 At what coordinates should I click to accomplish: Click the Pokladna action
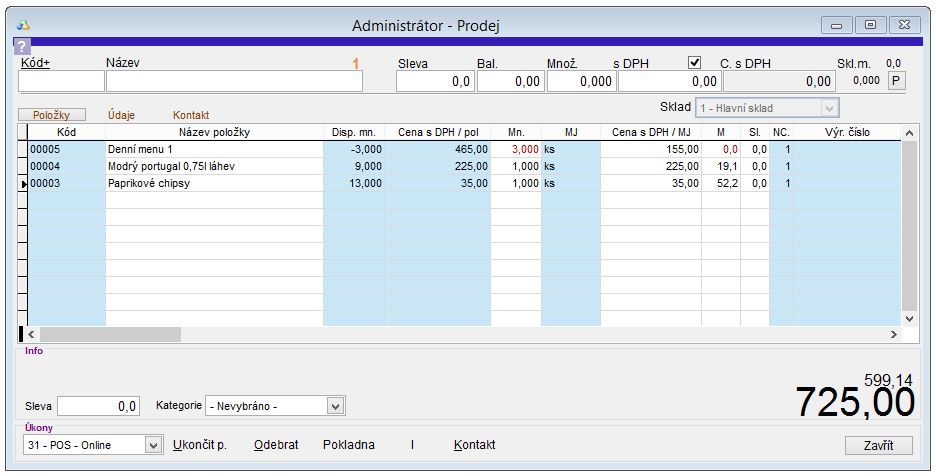point(349,445)
